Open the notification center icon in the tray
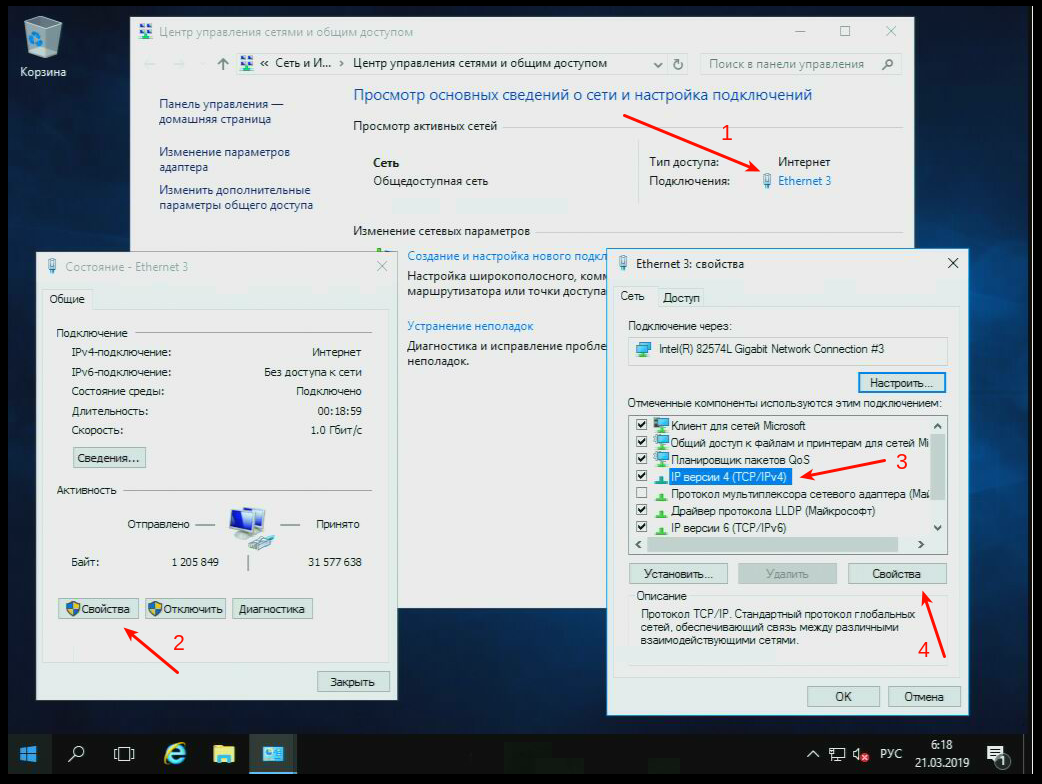 click(x=995, y=754)
